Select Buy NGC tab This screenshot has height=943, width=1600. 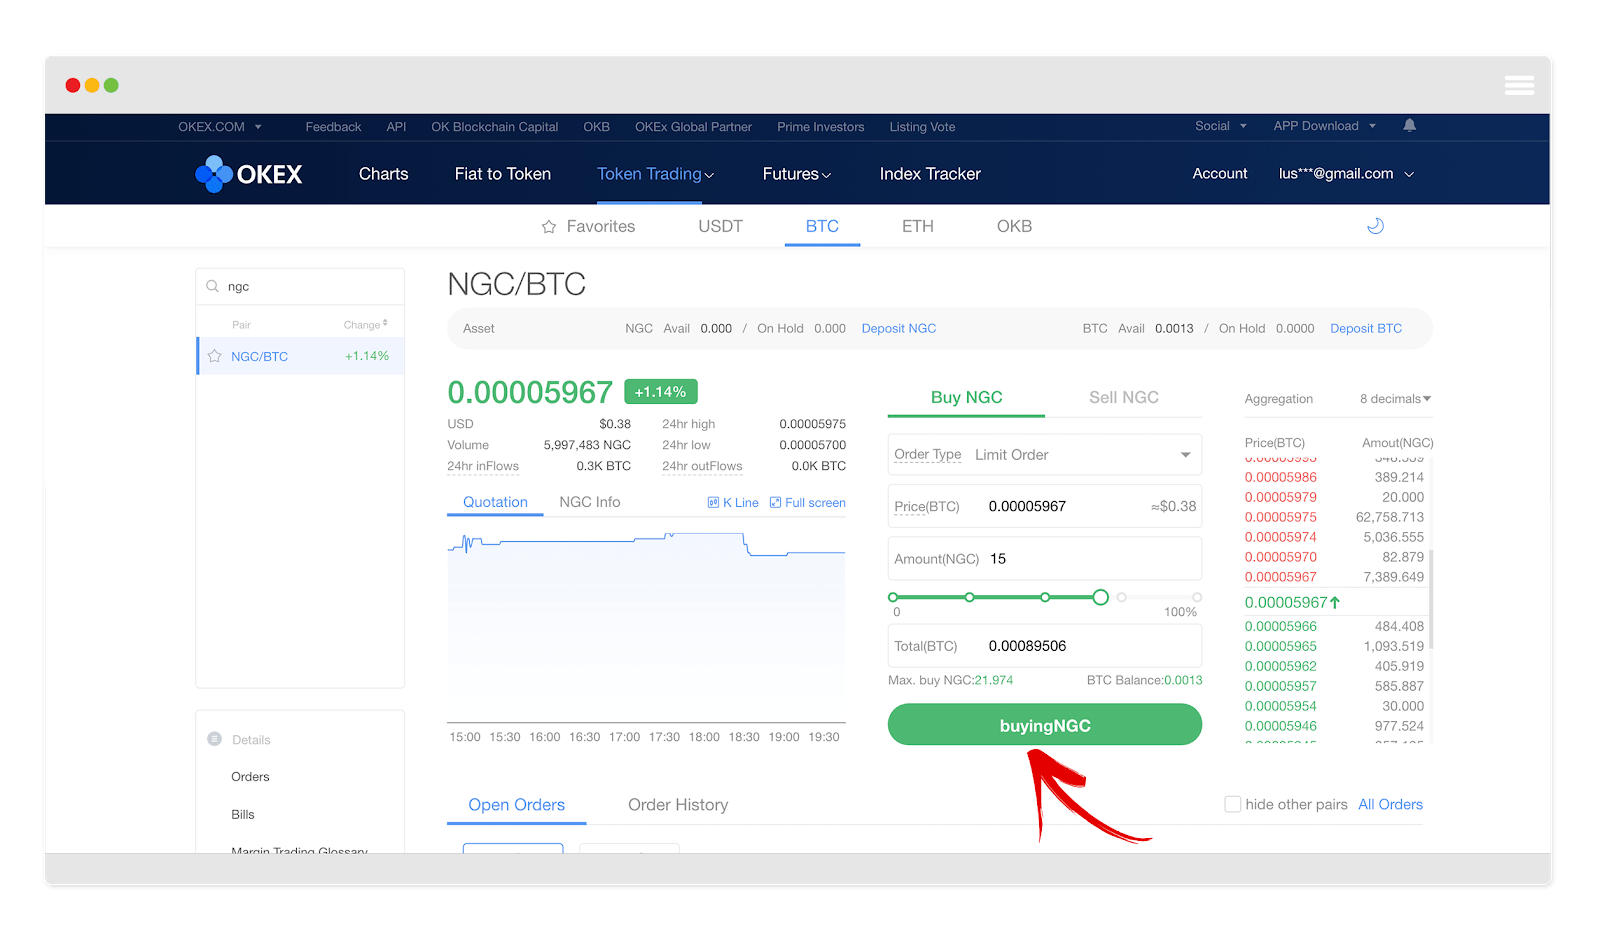tap(966, 397)
